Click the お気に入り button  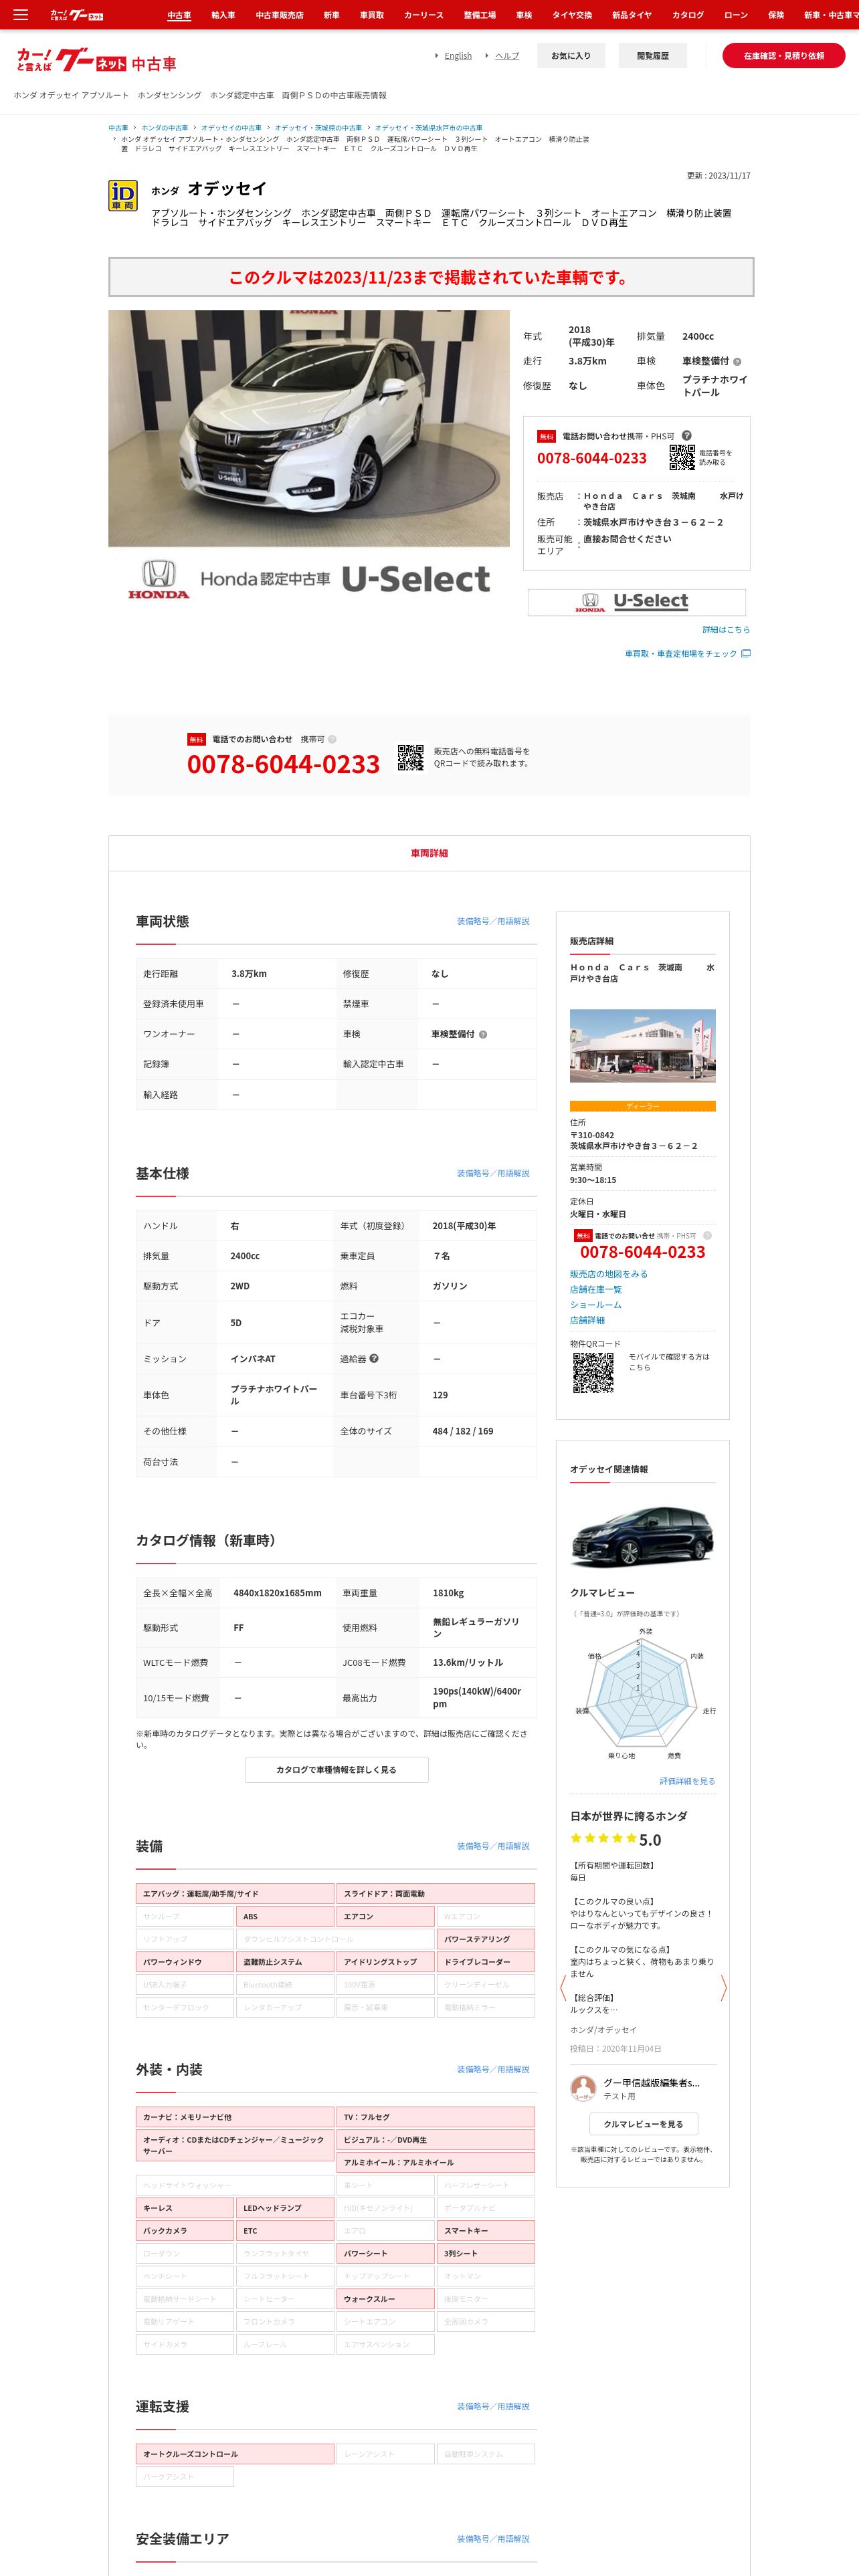pos(571,56)
